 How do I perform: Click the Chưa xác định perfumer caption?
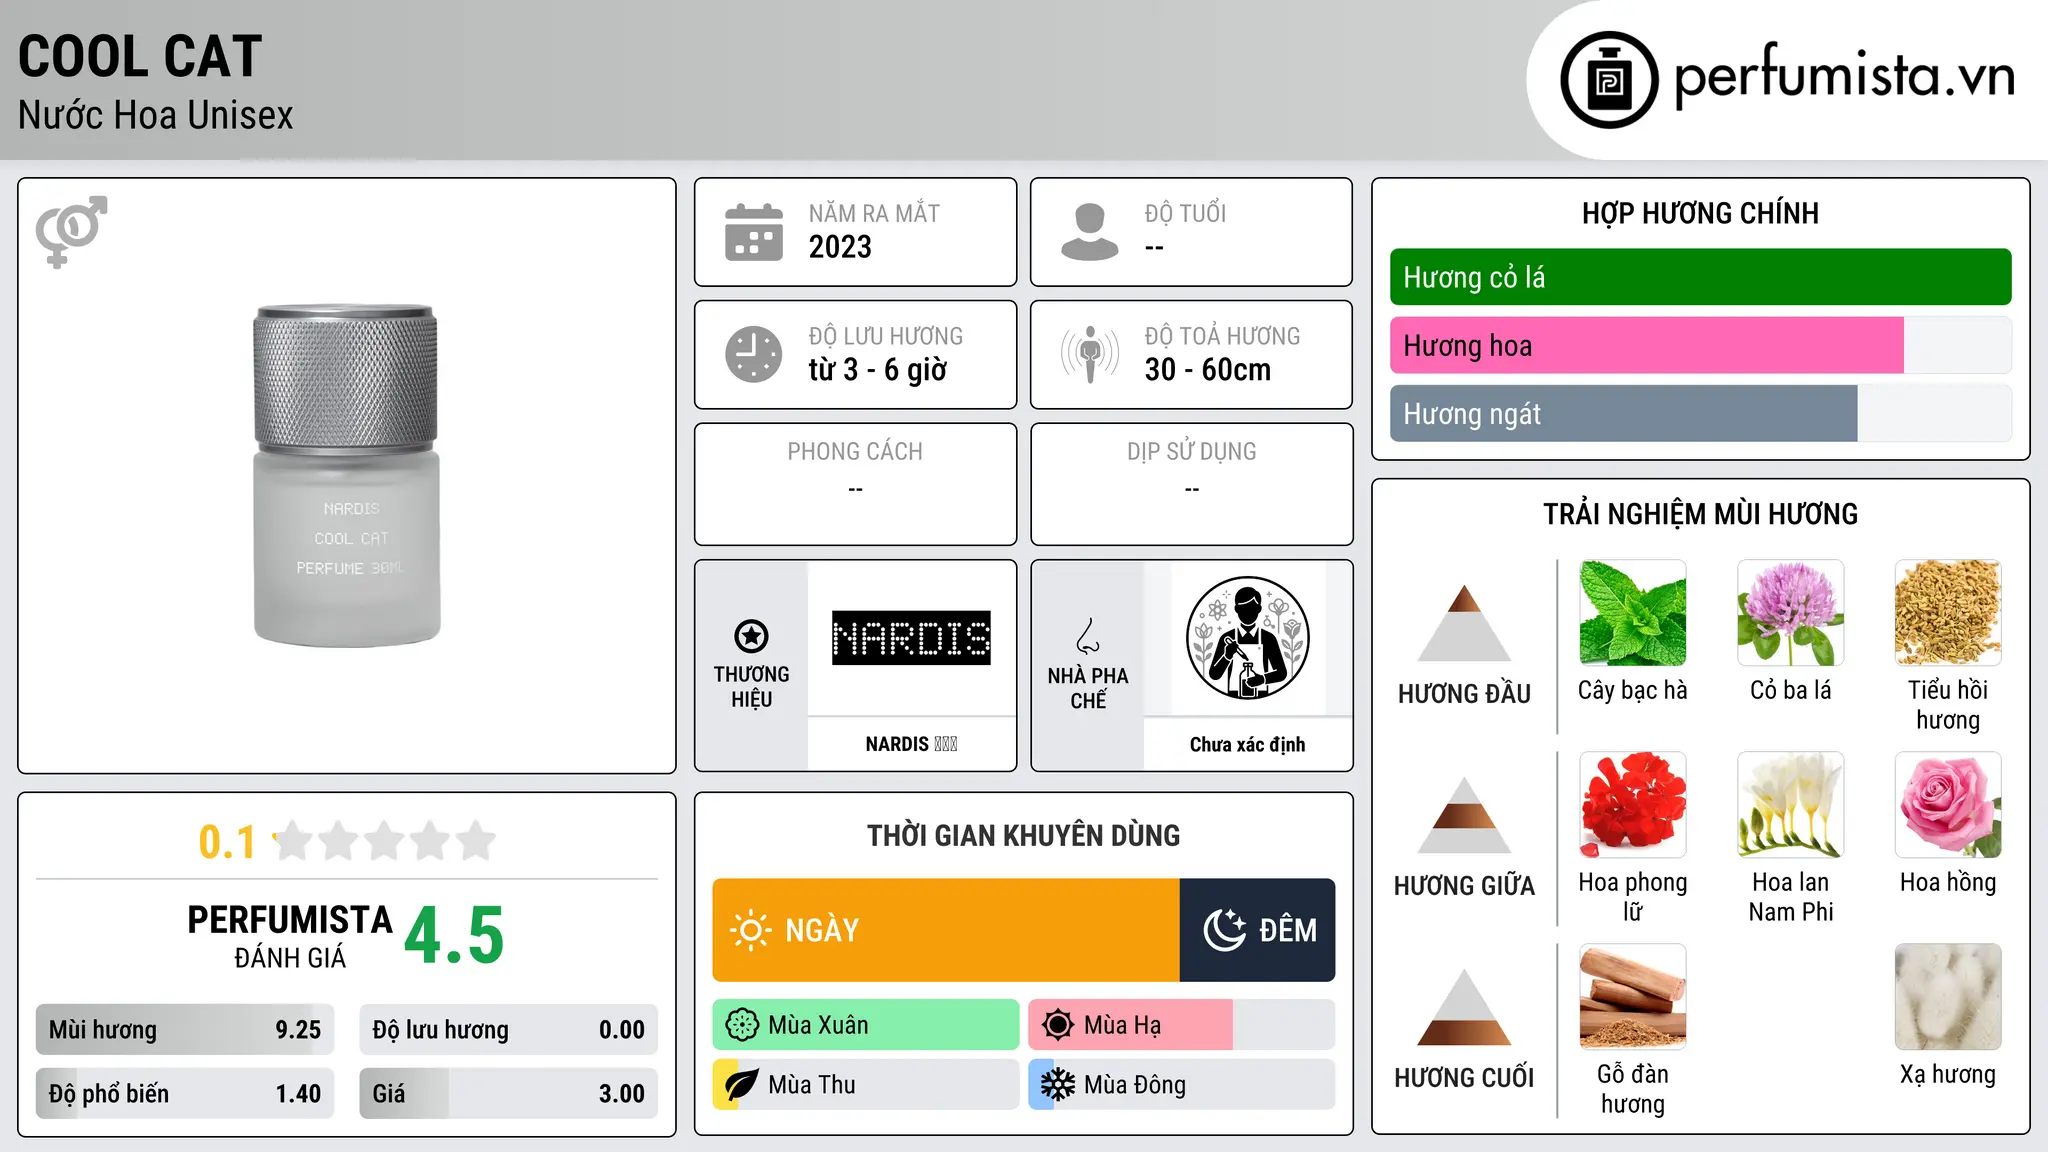[1248, 744]
